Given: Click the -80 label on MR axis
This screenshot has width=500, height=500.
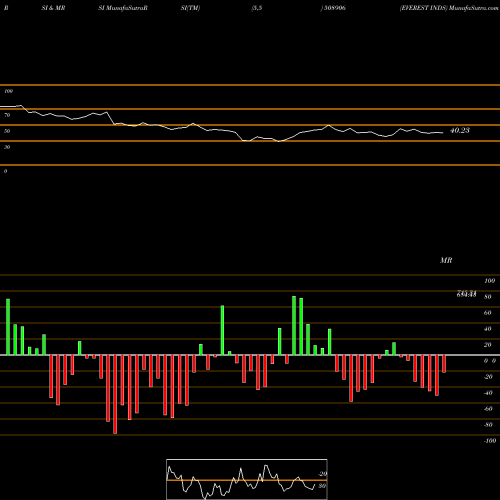Looking at the screenshot, I should coord(488,425).
